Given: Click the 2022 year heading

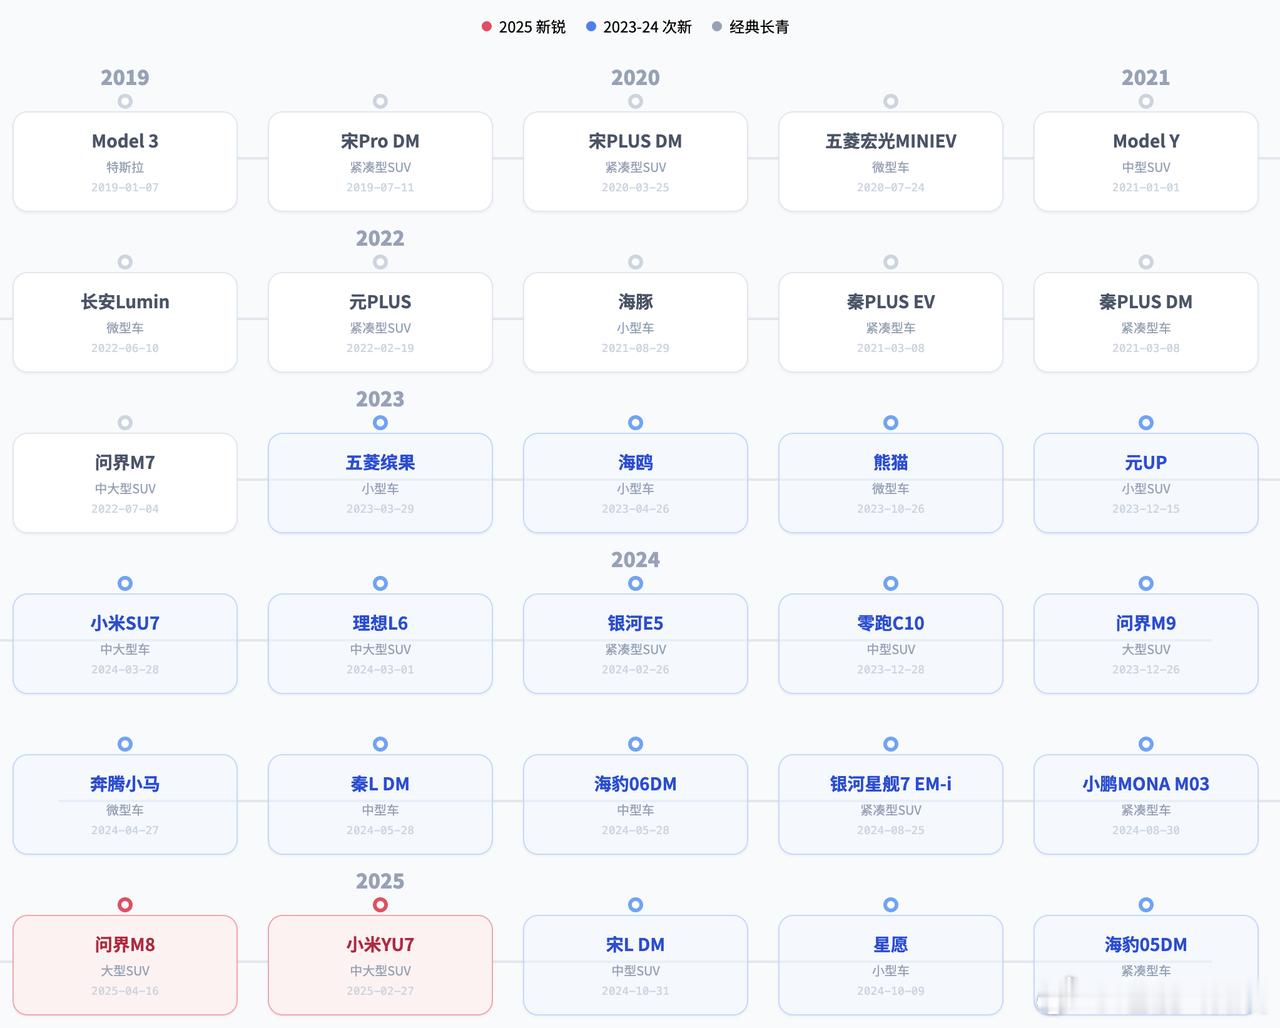Looking at the screenshot, I should (x=380, y=238).
